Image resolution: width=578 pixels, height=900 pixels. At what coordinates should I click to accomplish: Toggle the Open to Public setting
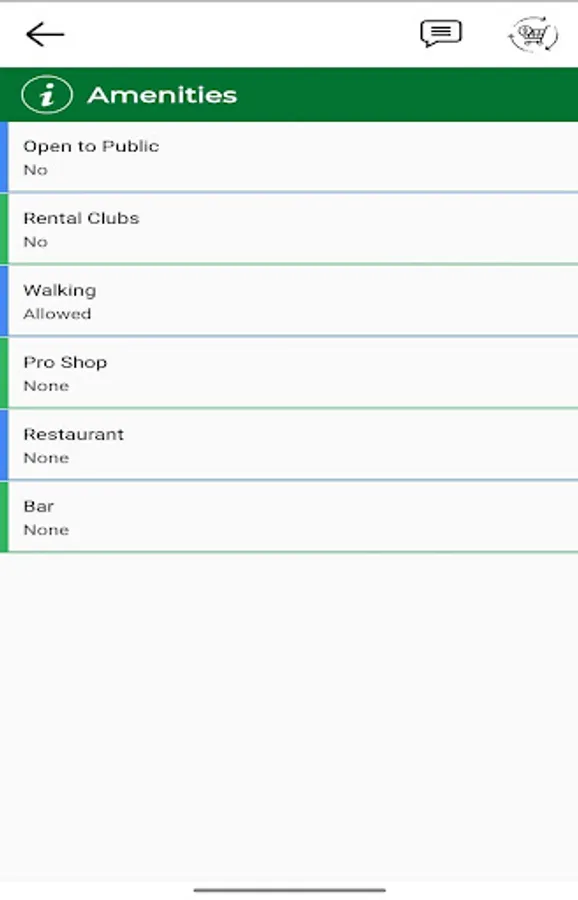click(x=289, y=156)
